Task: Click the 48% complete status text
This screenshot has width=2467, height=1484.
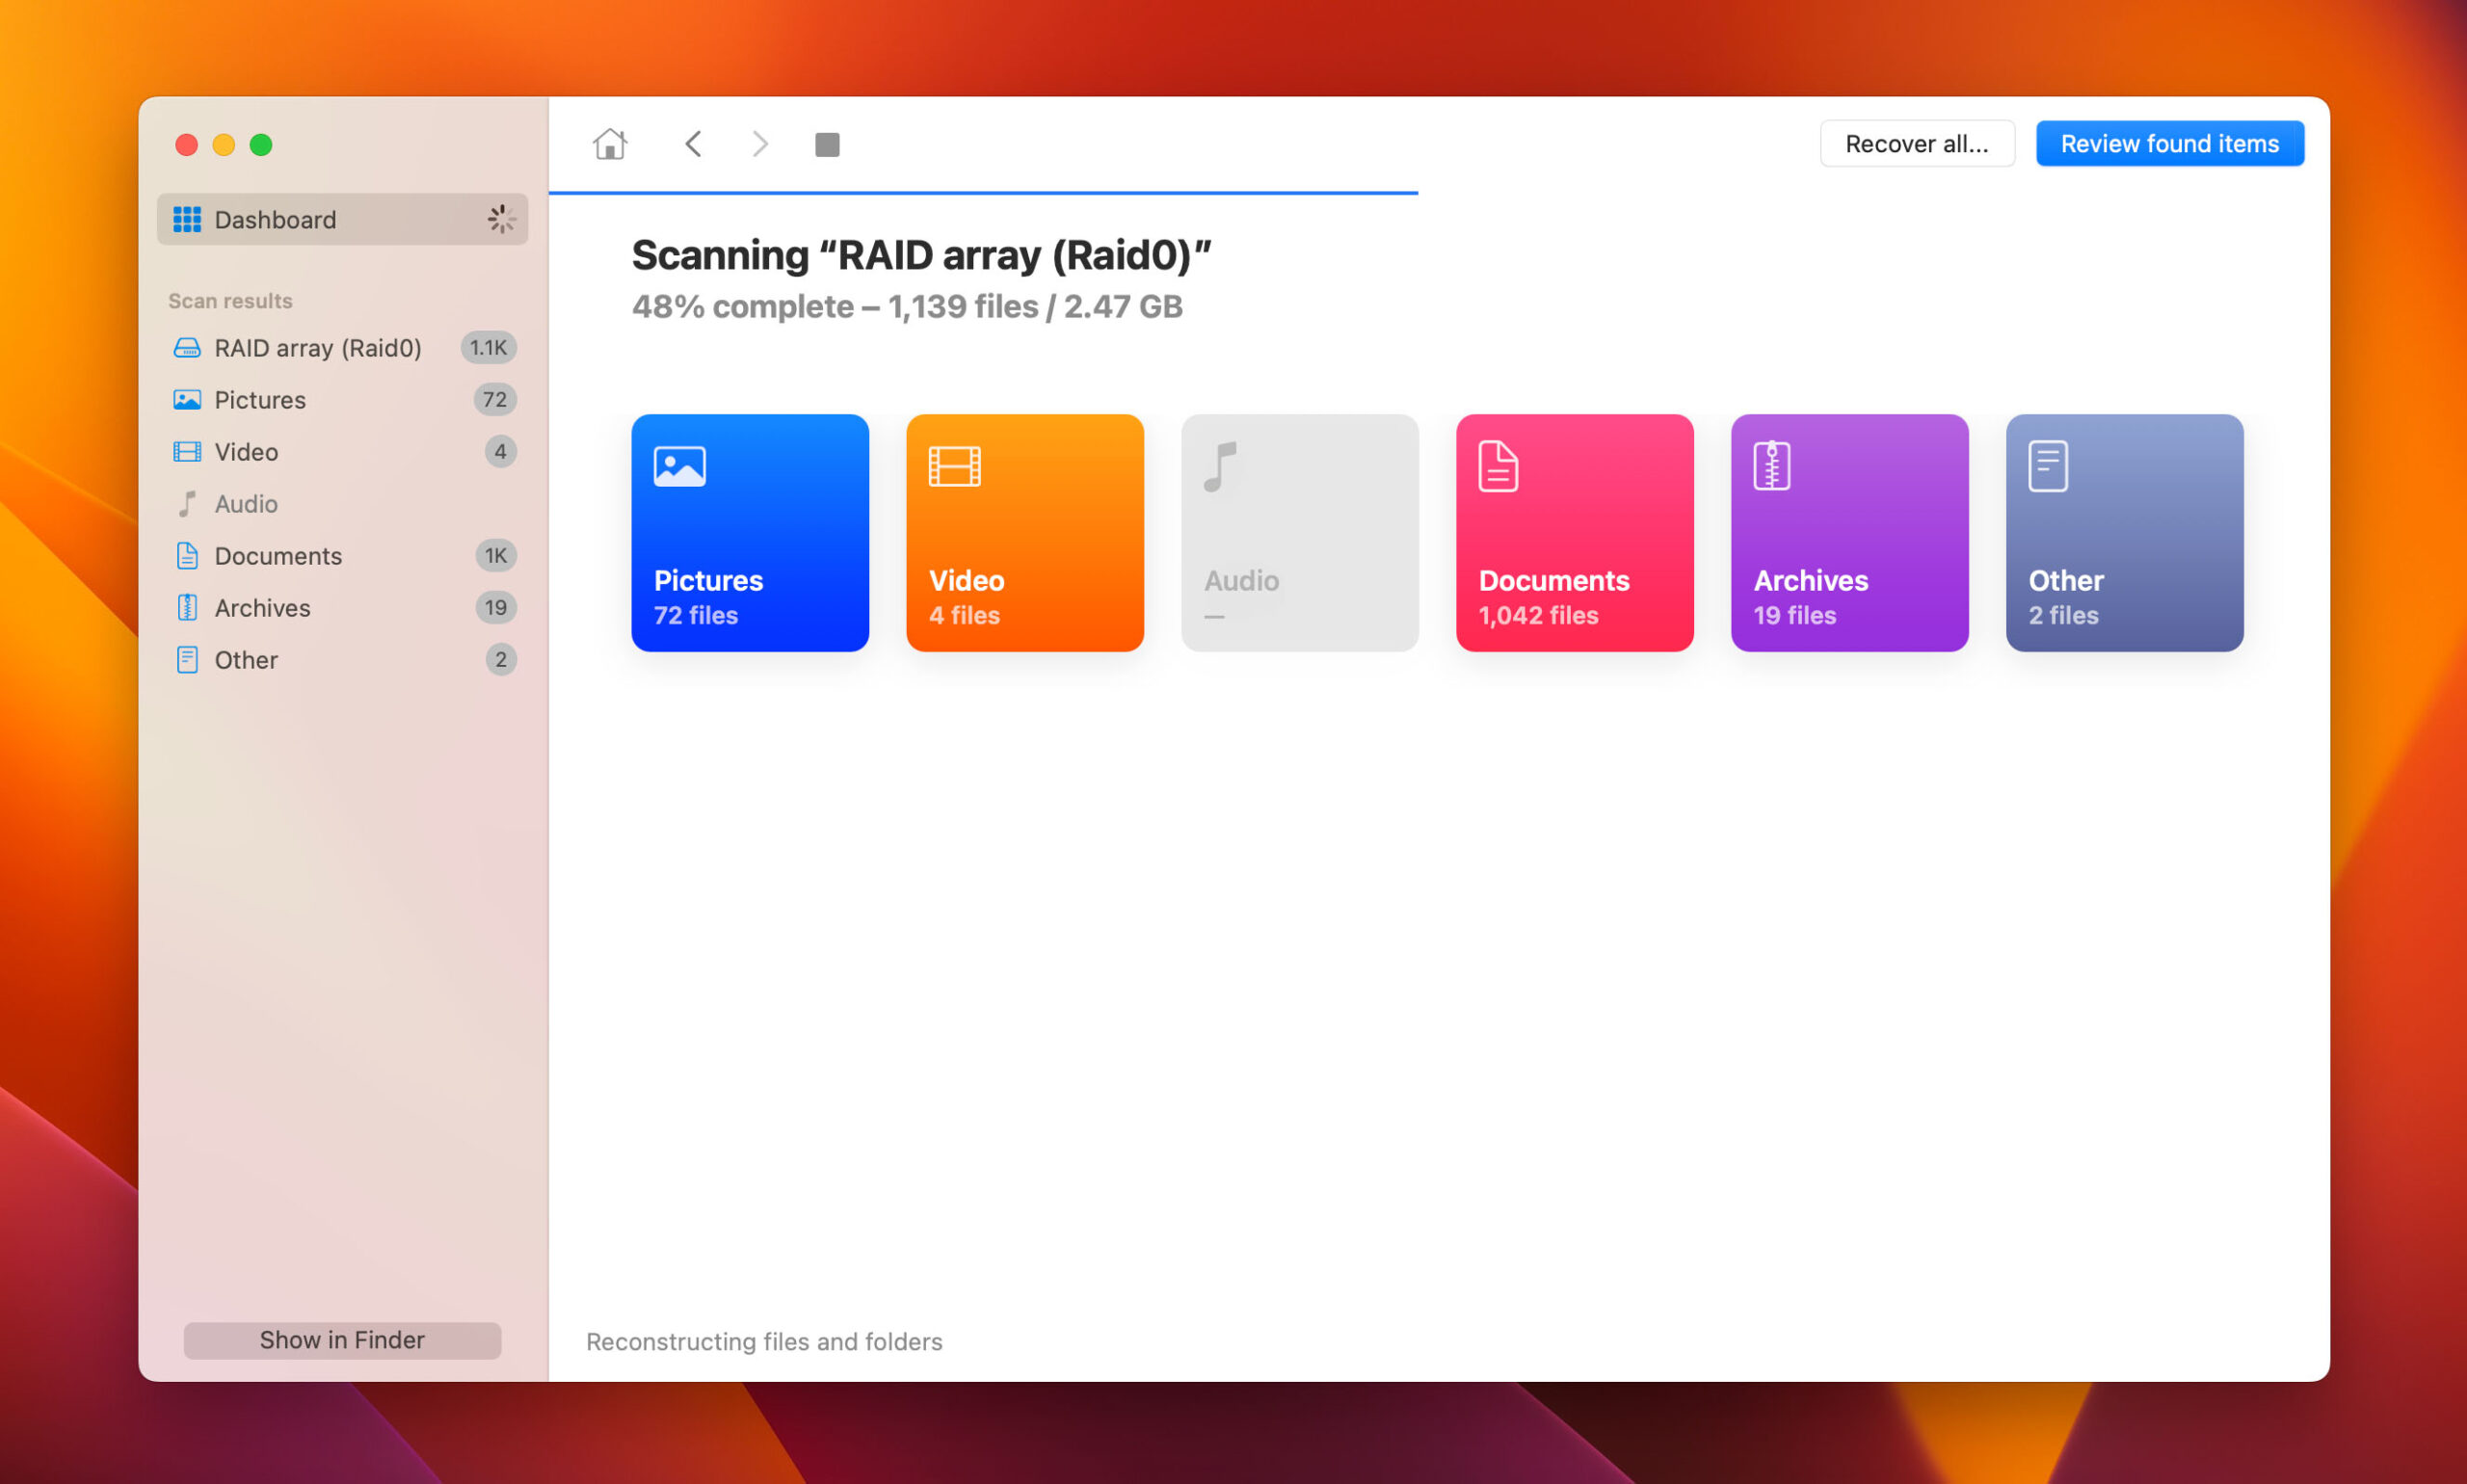Action: (x=907, y=306)
